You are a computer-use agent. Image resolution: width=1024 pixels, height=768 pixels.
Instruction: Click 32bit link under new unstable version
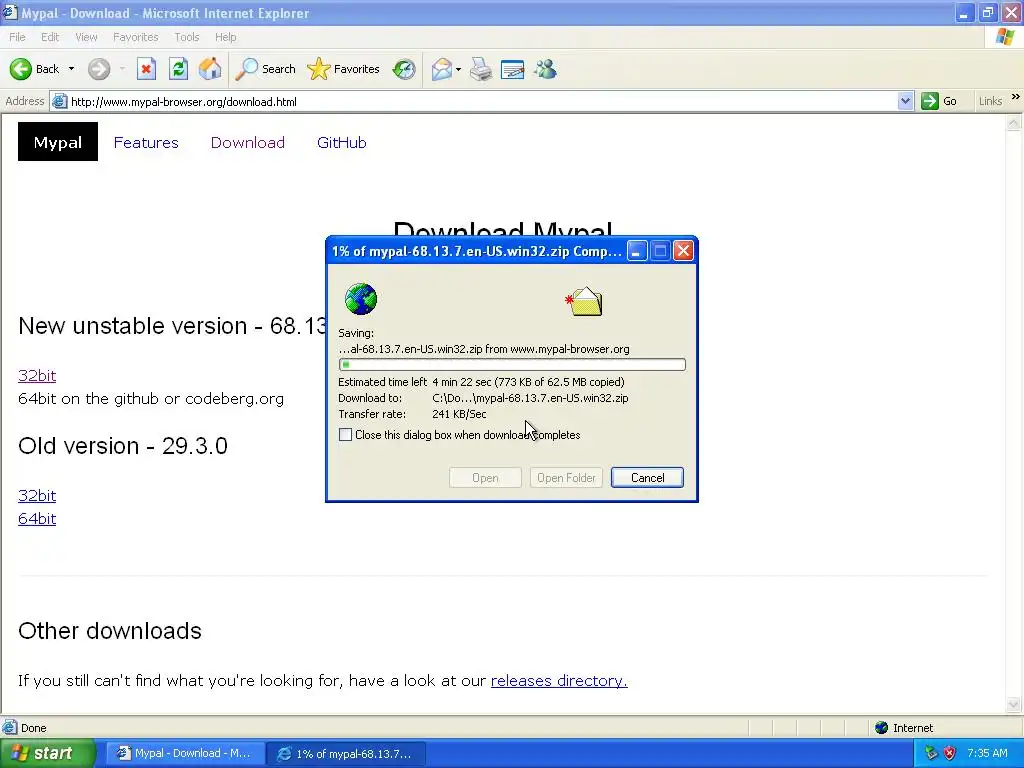click(37, 376)
